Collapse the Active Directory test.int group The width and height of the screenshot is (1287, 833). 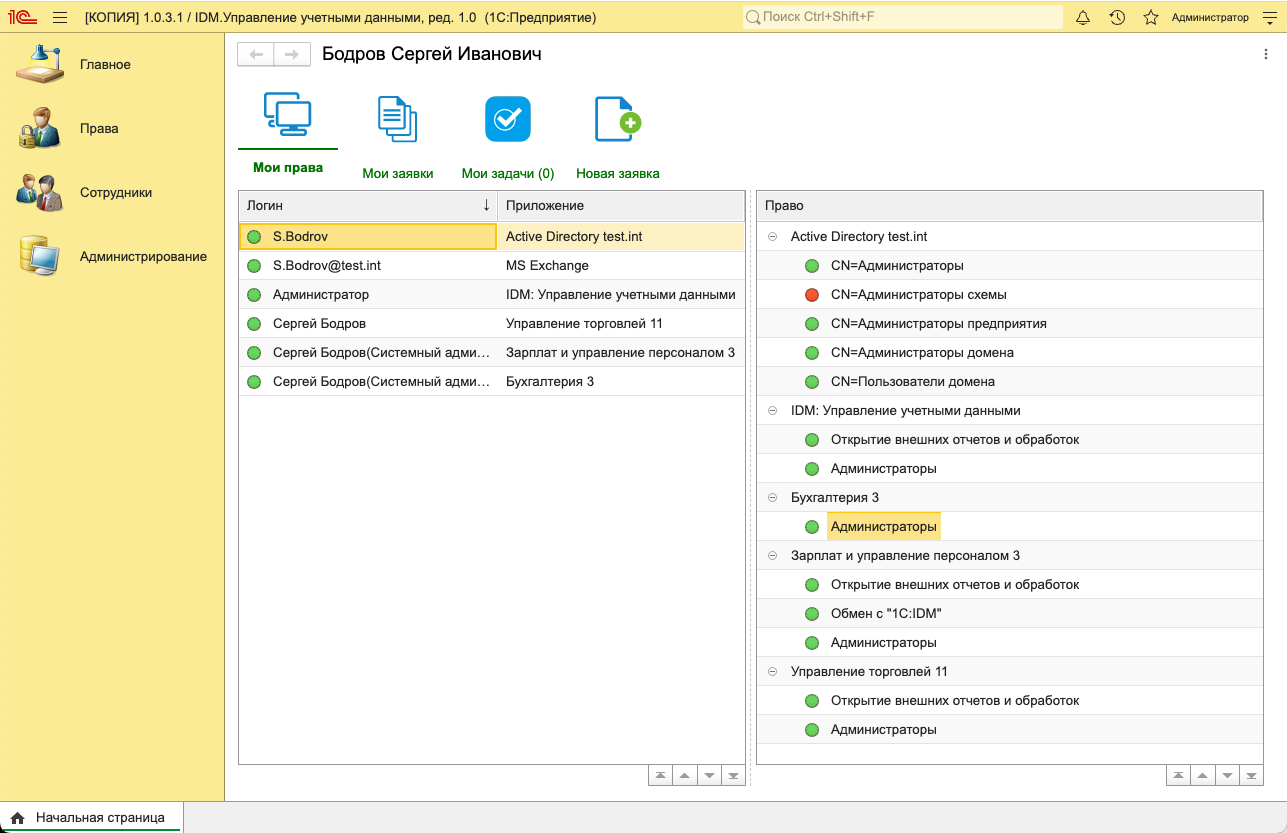coord(772,237)
